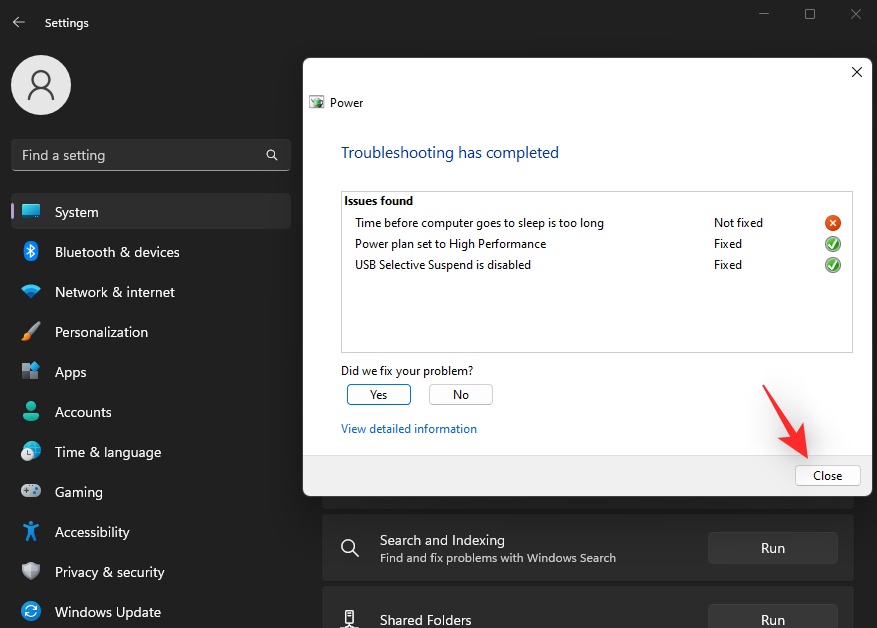877x628 pixels.
Task: Click the search magnifier icon
Action: [x=272, y=155]
